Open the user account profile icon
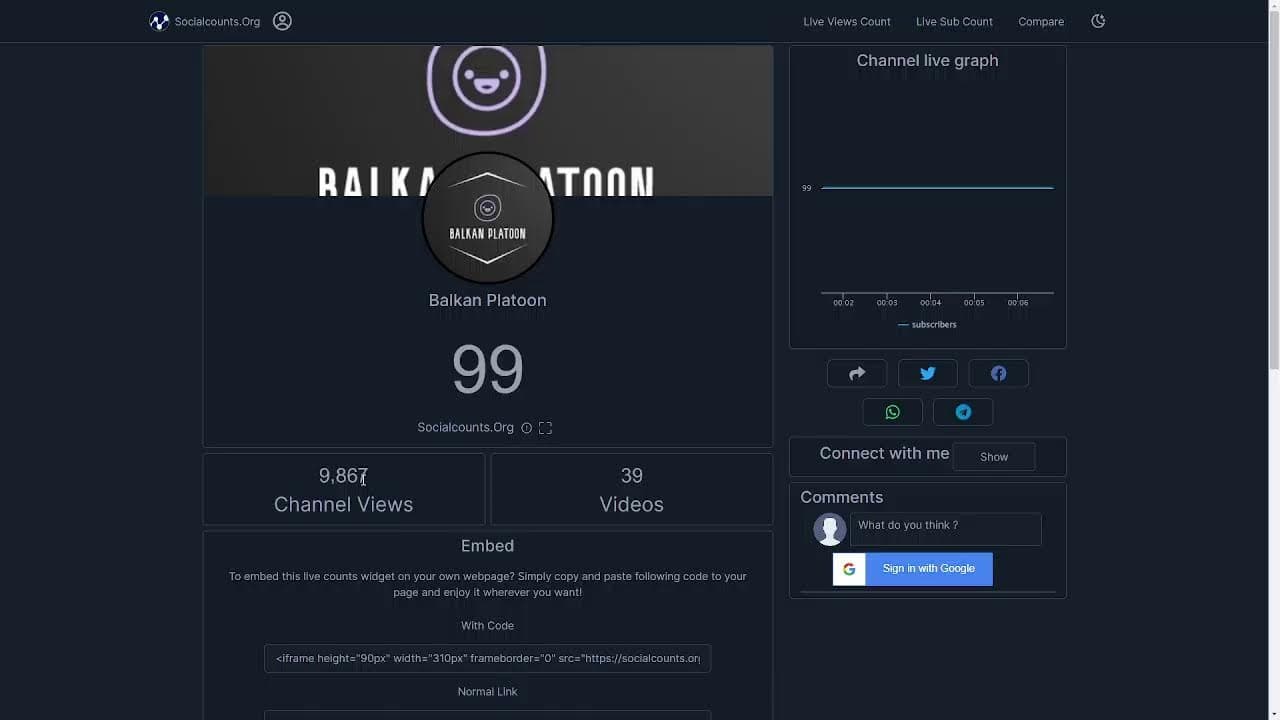This screenshot has height=720, width=1280. 282,21
